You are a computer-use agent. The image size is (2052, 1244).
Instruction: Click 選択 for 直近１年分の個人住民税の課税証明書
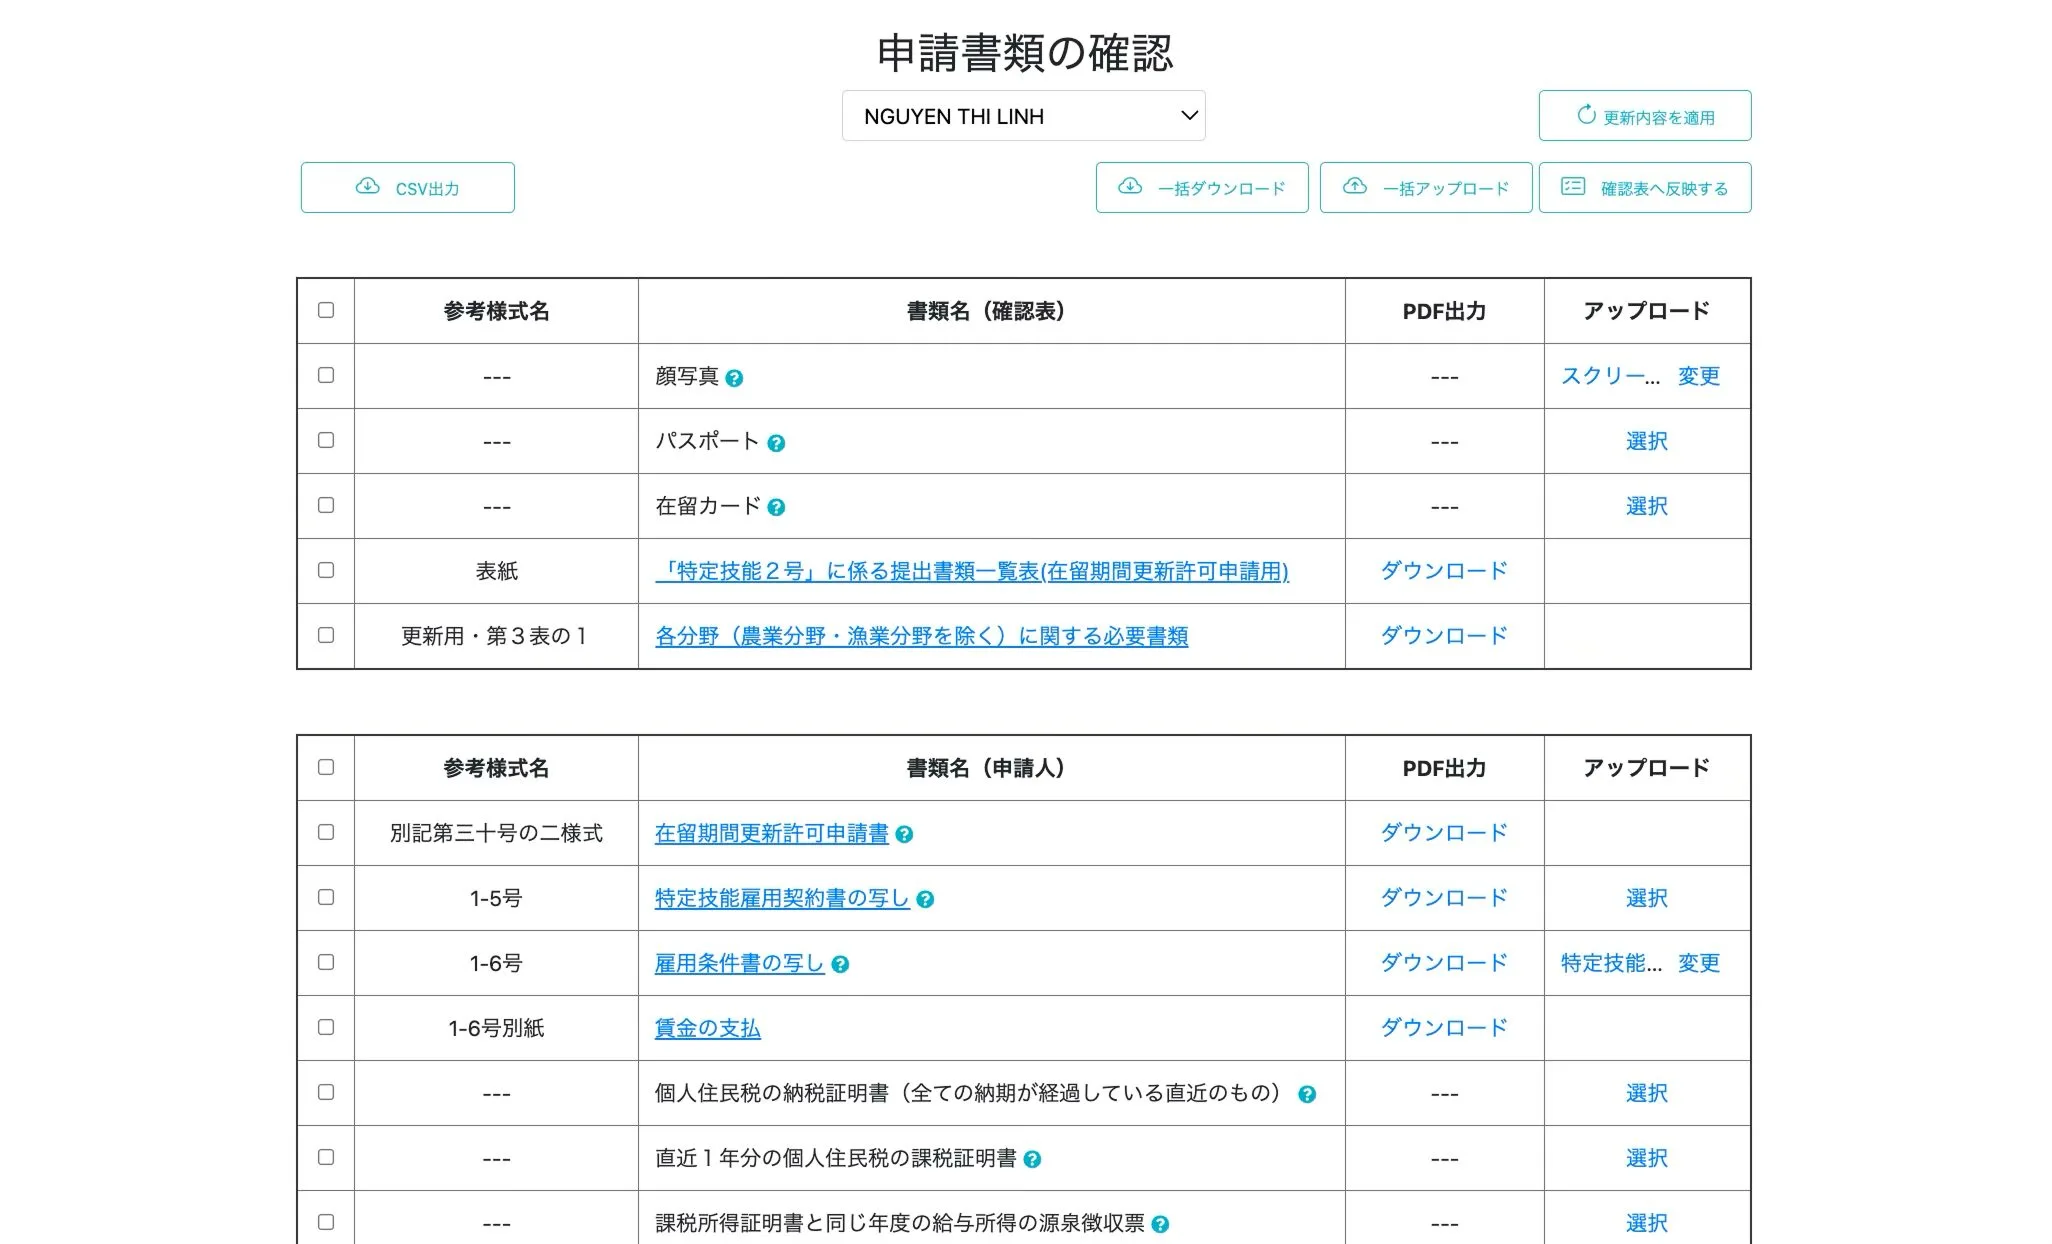pyautogui.click(x=1647, y=1158)
